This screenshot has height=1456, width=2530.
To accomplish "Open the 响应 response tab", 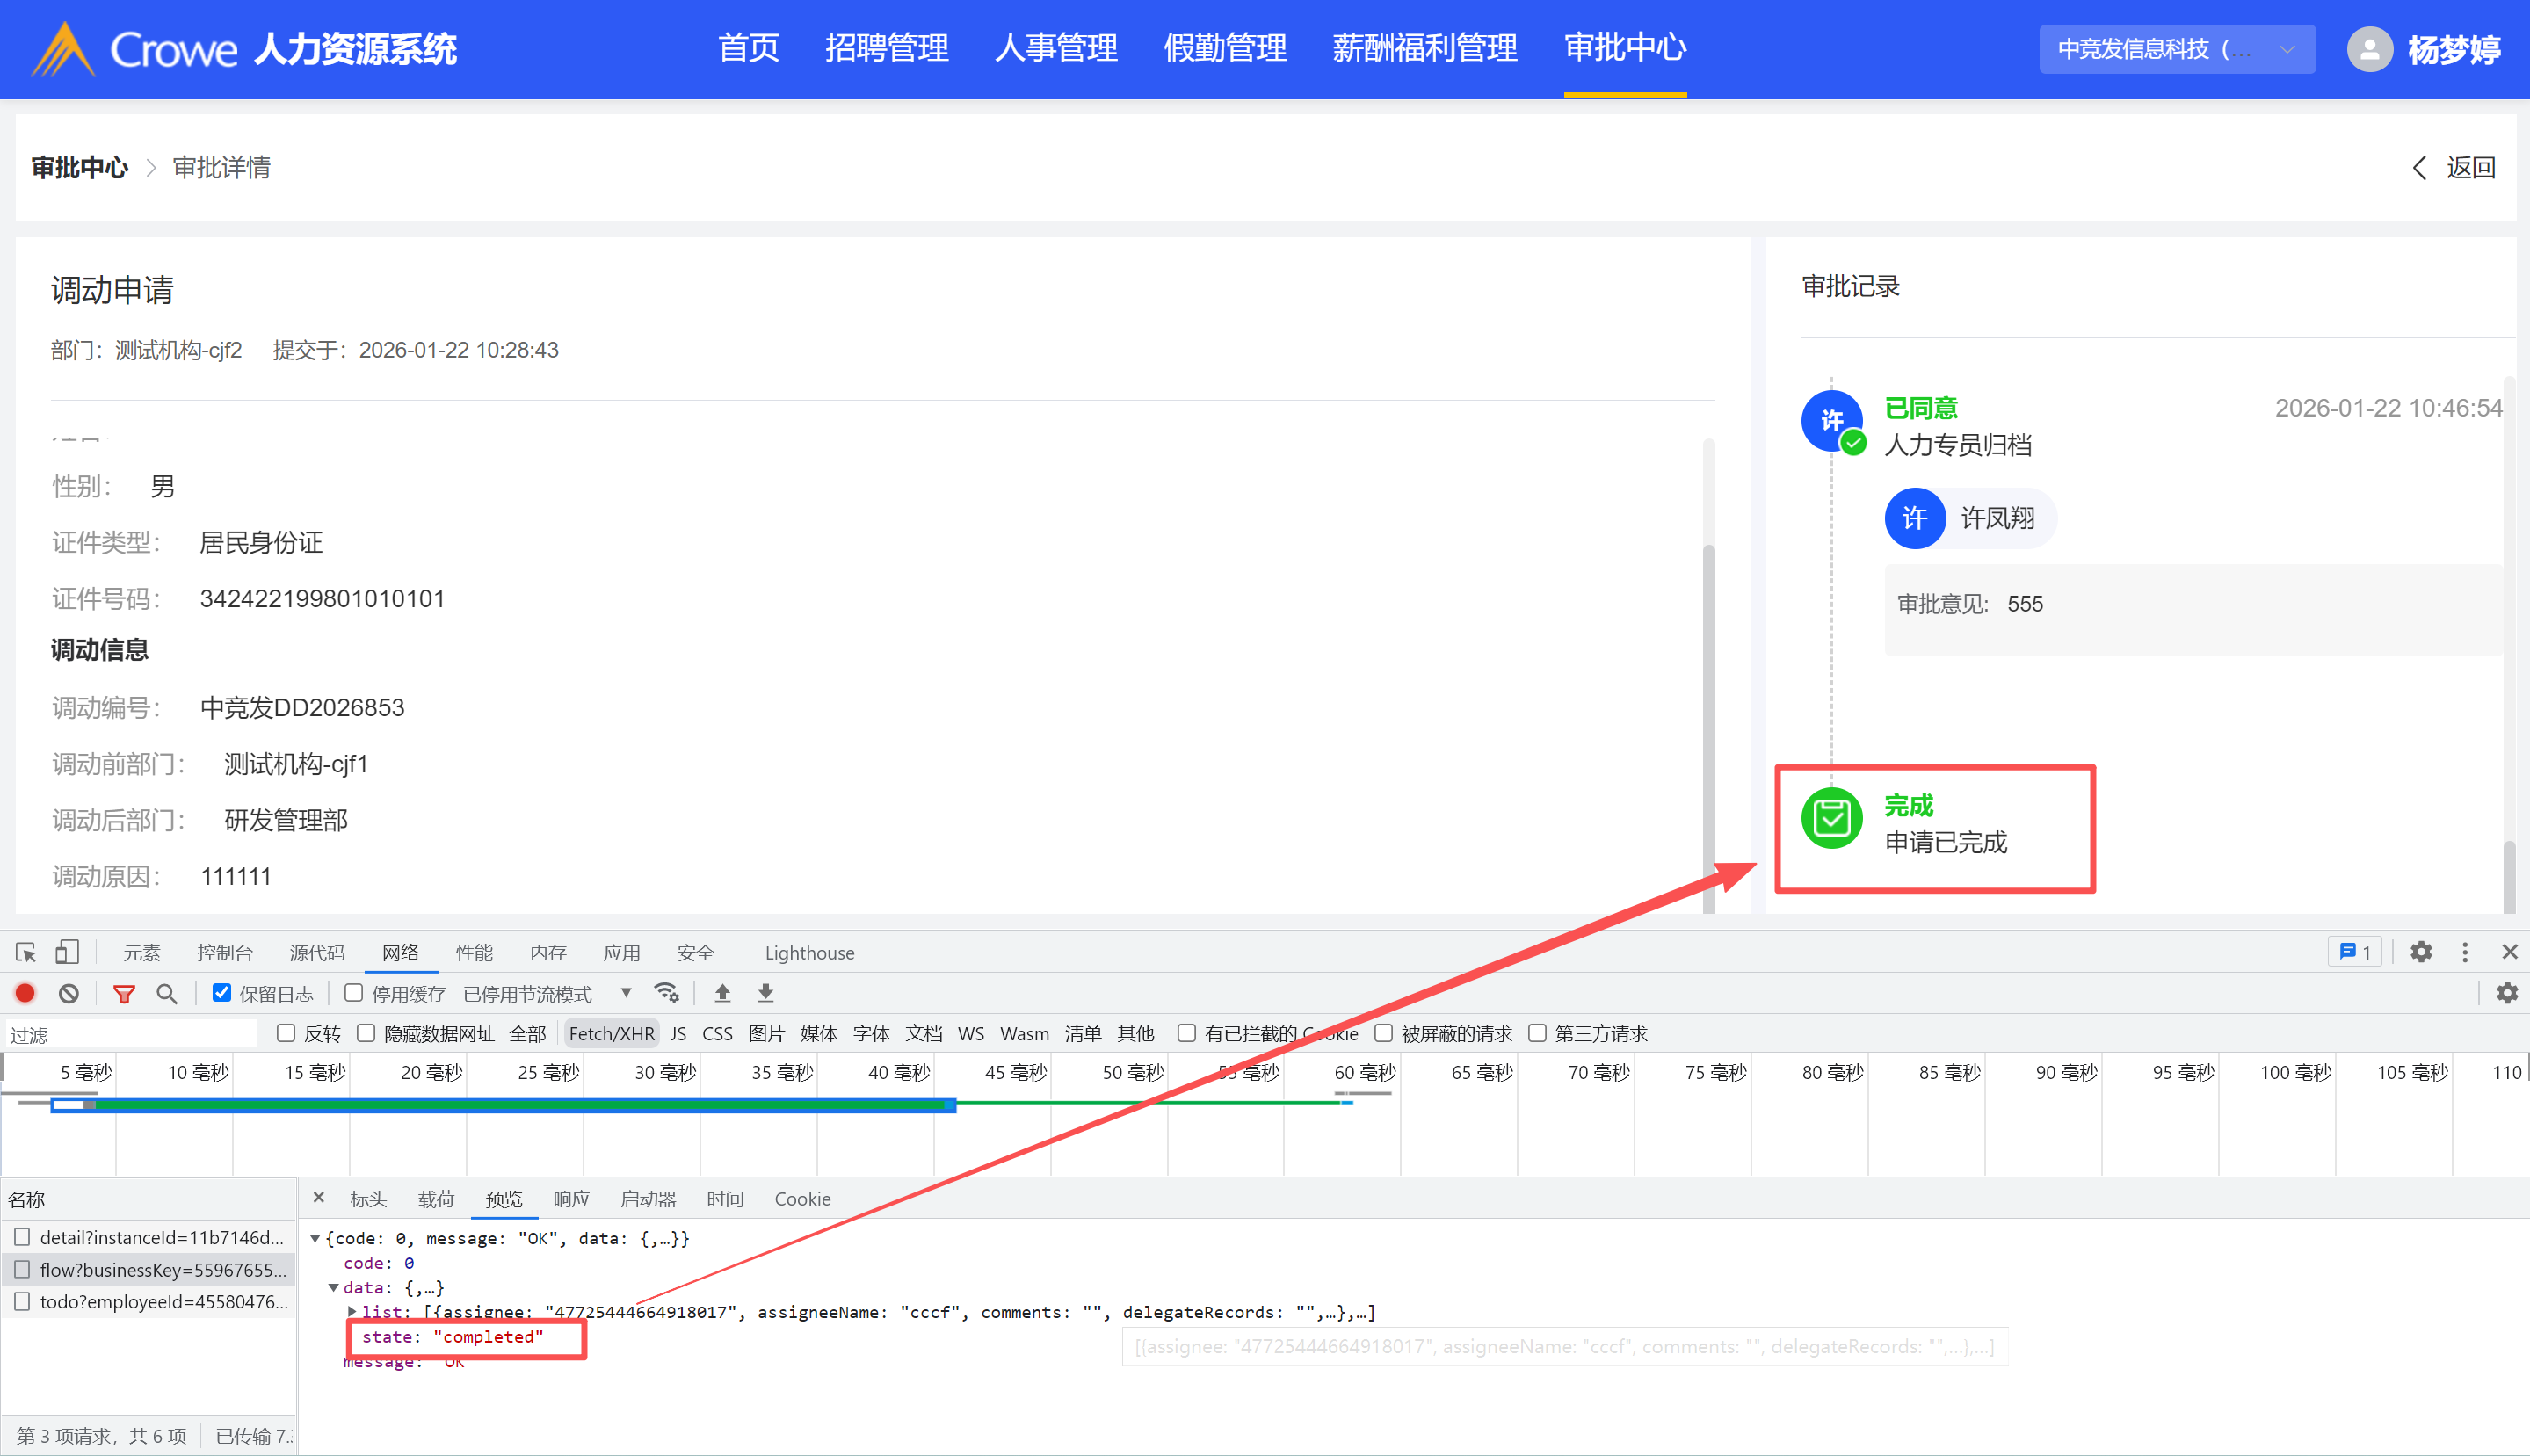I will coord(571,1198).
